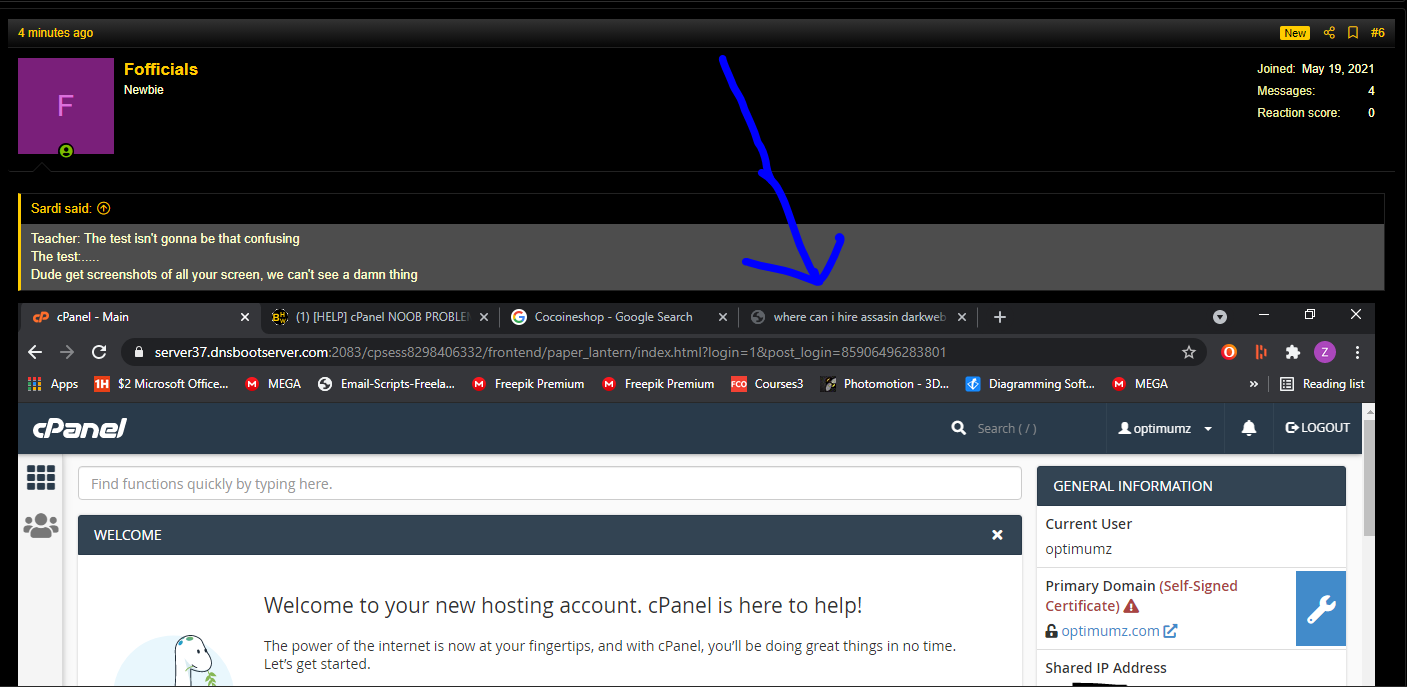This screenshot has height=687, width=1407.
Task: Open $2 Microsoft Office bookmark
Action: tap(161, 384)
